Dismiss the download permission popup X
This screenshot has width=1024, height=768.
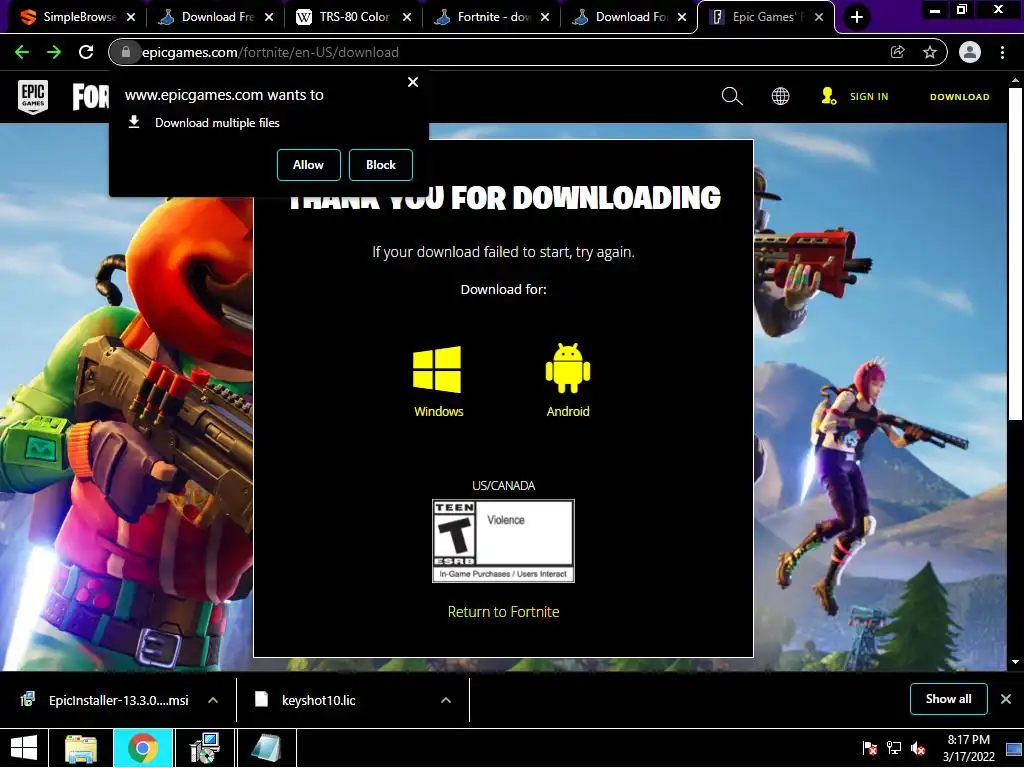413,82
